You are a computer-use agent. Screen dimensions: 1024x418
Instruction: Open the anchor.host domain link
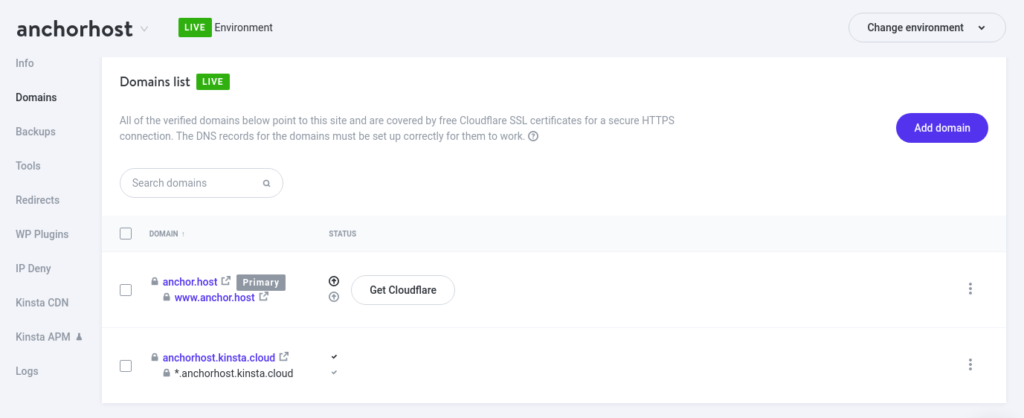coord(190,281)
